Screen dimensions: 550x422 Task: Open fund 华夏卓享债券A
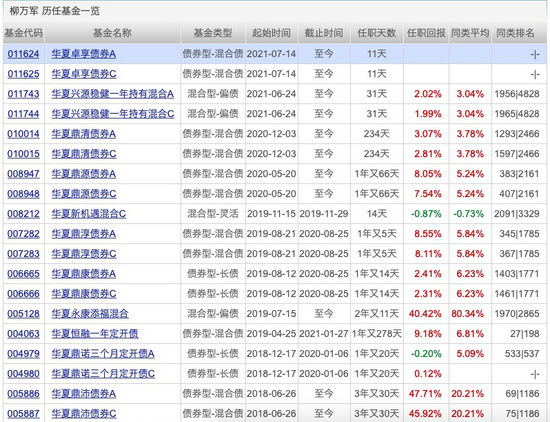point(83,54)
